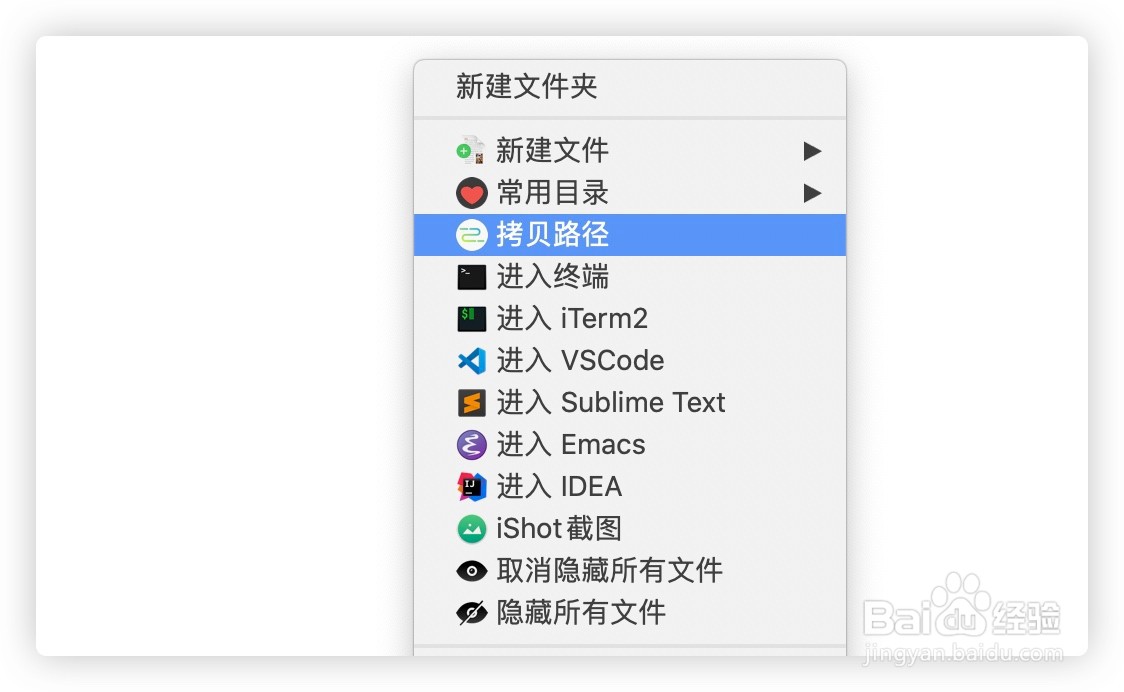This screenshot has width=1124, height=692.
Task: Expand the 常用目录 submenu arrow
Action: tap(811, 193)
